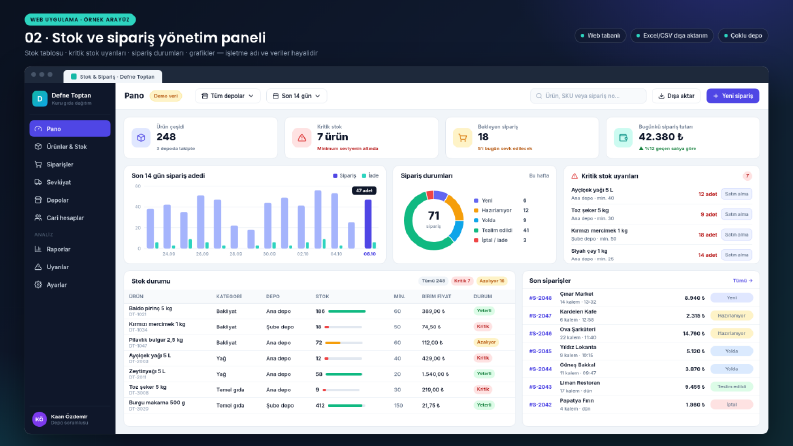Select the Tümü 248 filter chip

433,281
